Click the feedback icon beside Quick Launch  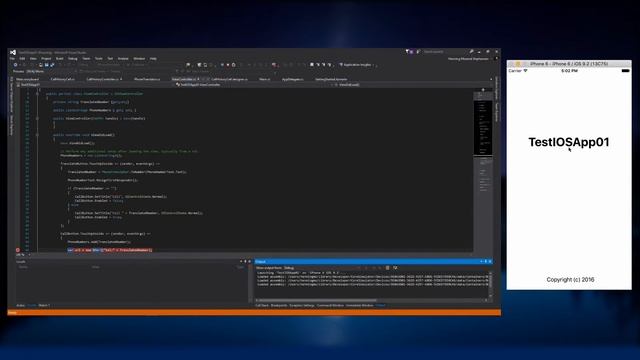[418, 52]
